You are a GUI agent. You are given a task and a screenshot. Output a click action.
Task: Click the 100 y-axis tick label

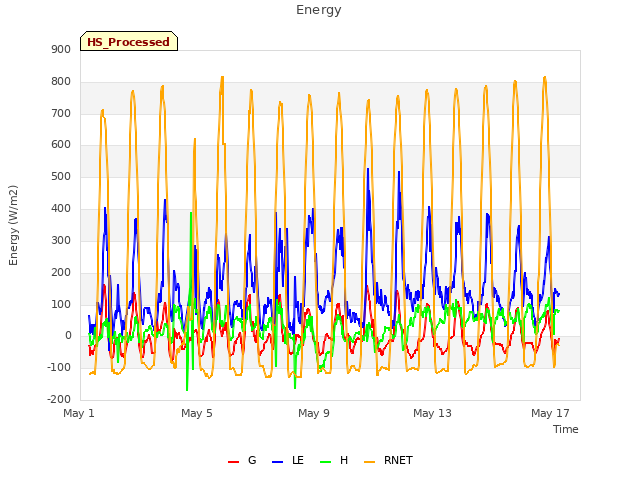(x=61, y=304)
